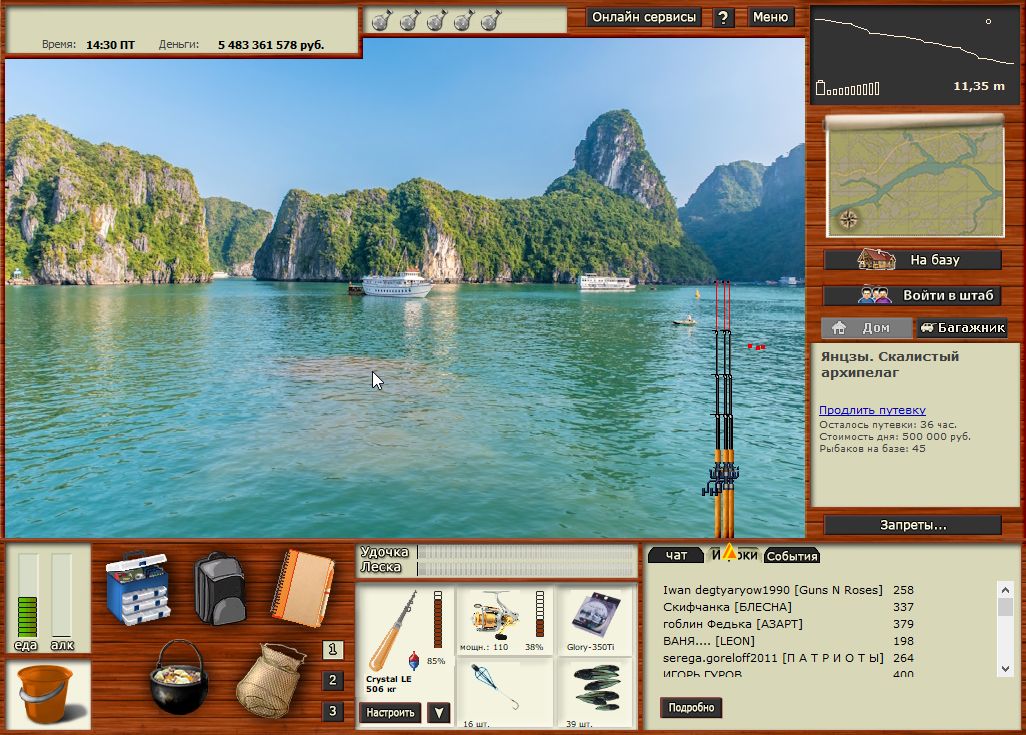Open the Онлайн сервисы menu
This screenshot has width=1026, height=735.
pyautogui.click(x=644, y=17)
